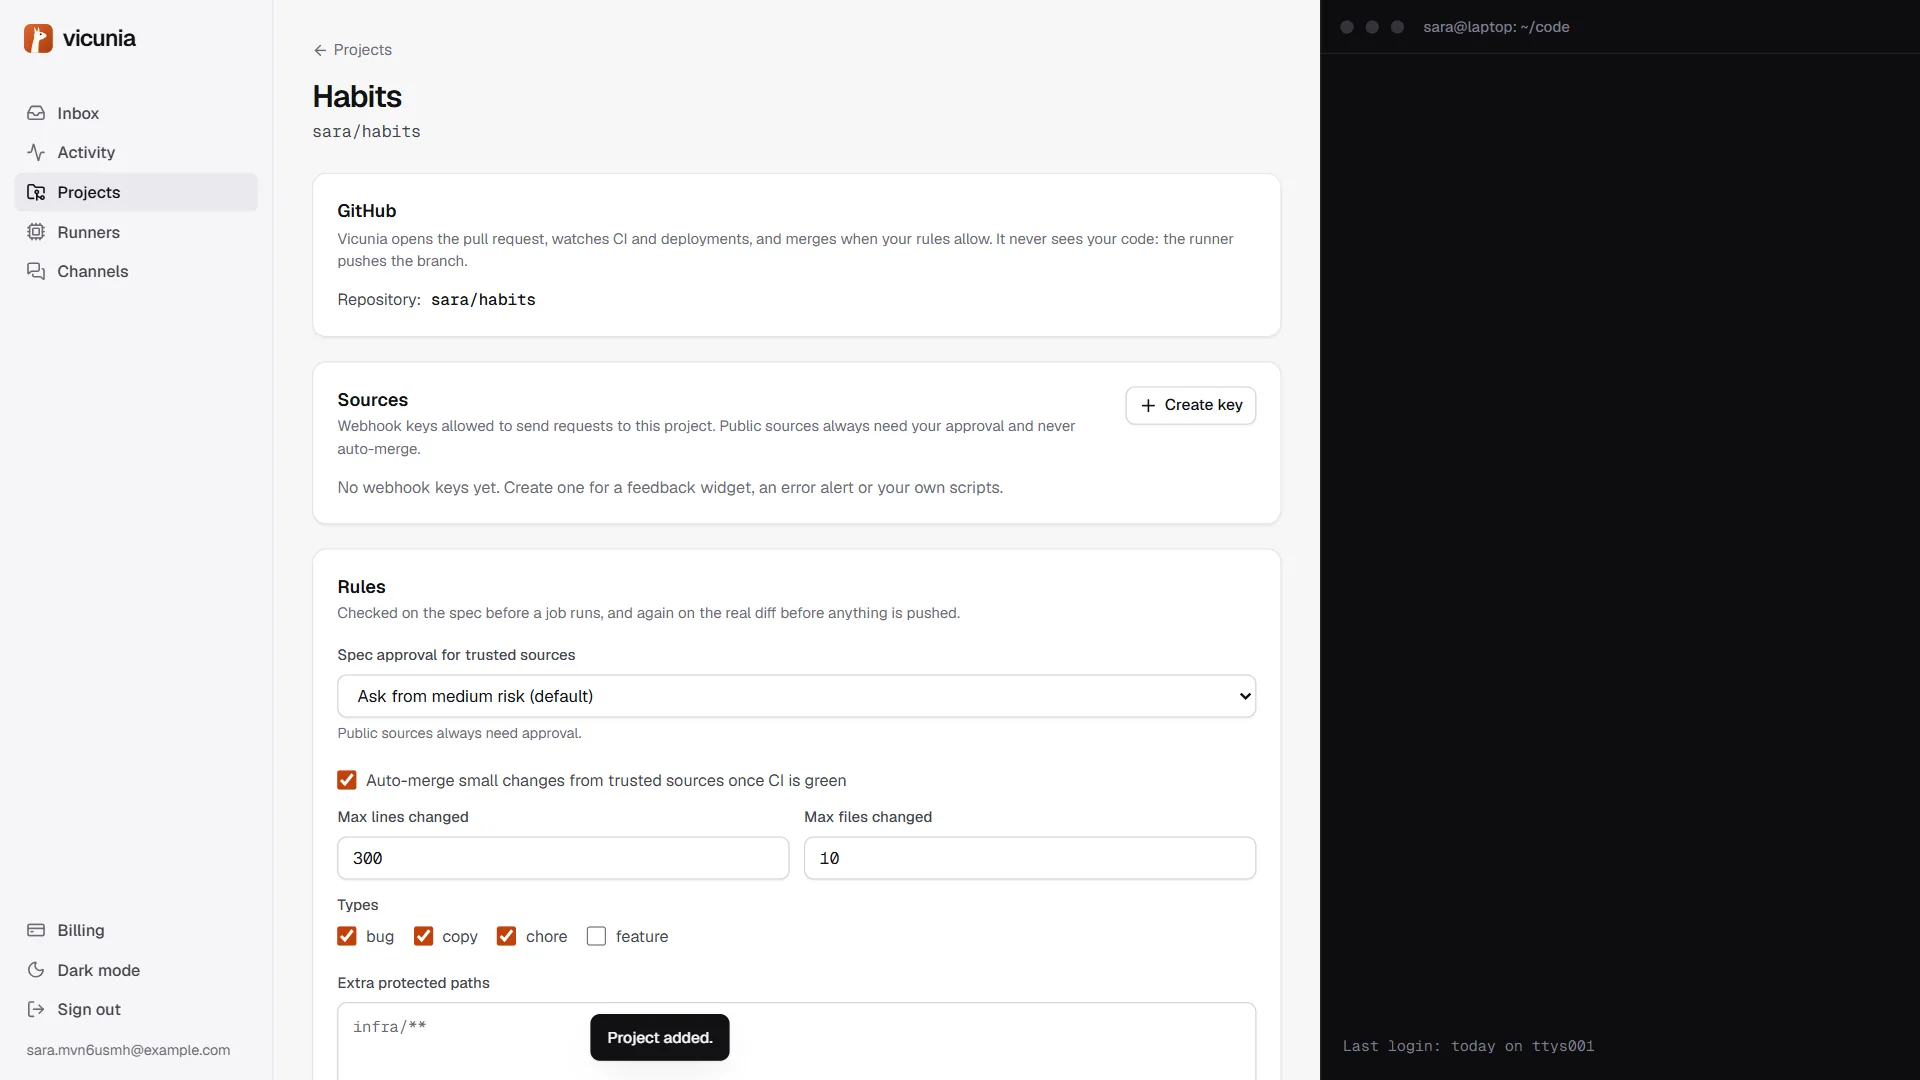Click the Channels chat icon
Image resolution: width=1920 pixels, height=1080 pixels.
click(36, 271)
